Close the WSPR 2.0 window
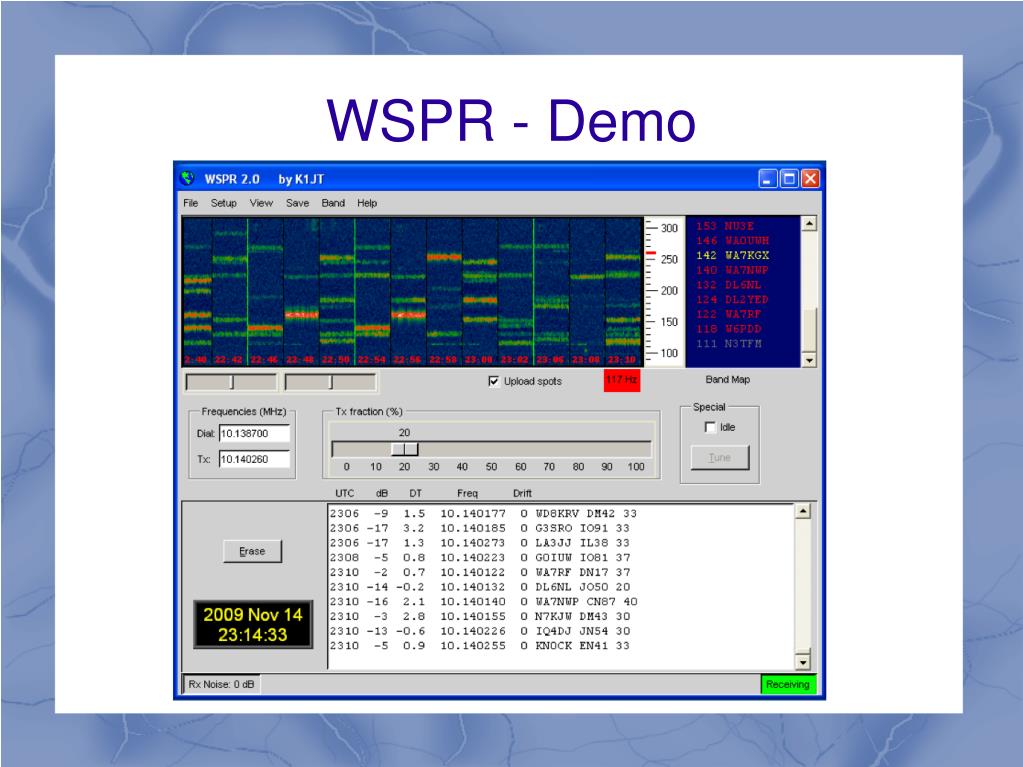1023x767 pixels. coord(810,179)
